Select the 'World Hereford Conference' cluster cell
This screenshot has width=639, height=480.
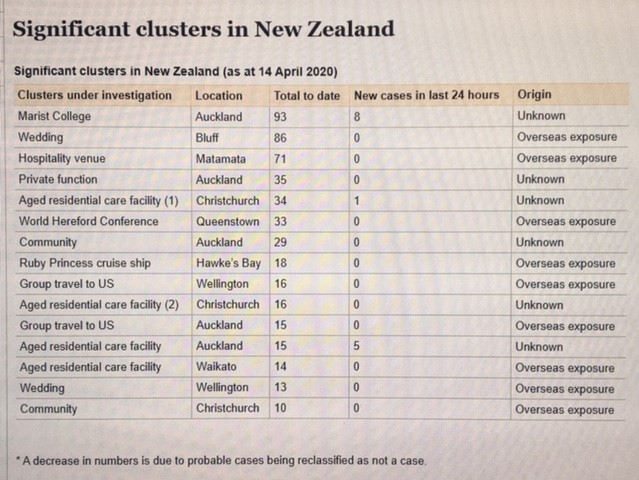click(88, 221)
